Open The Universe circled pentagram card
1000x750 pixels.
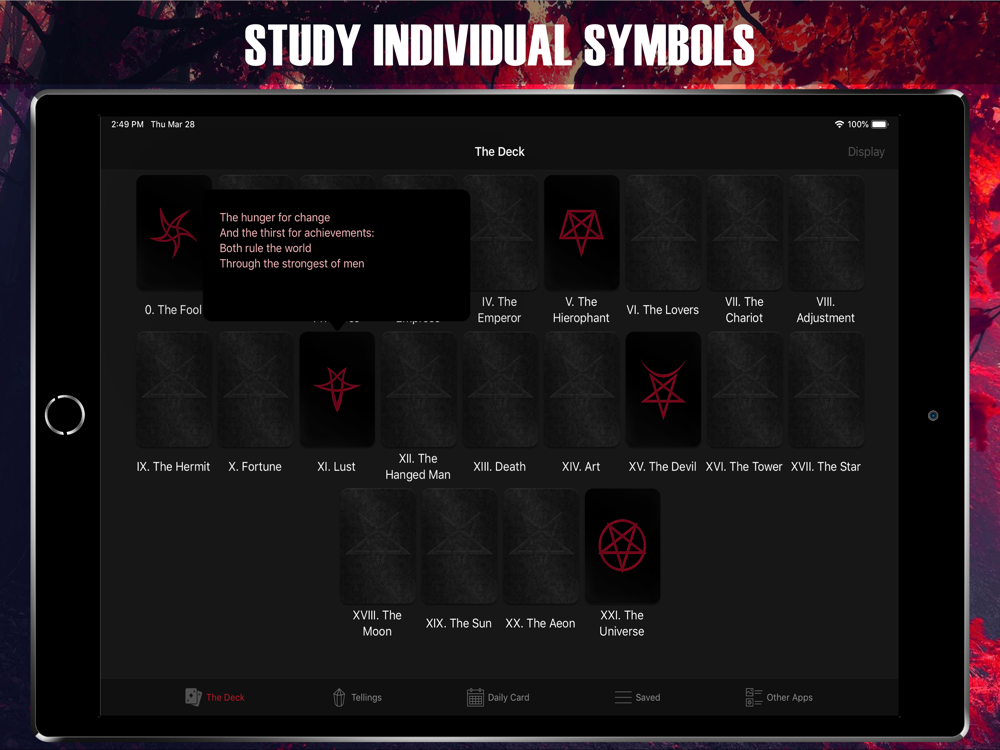point(622,546)
